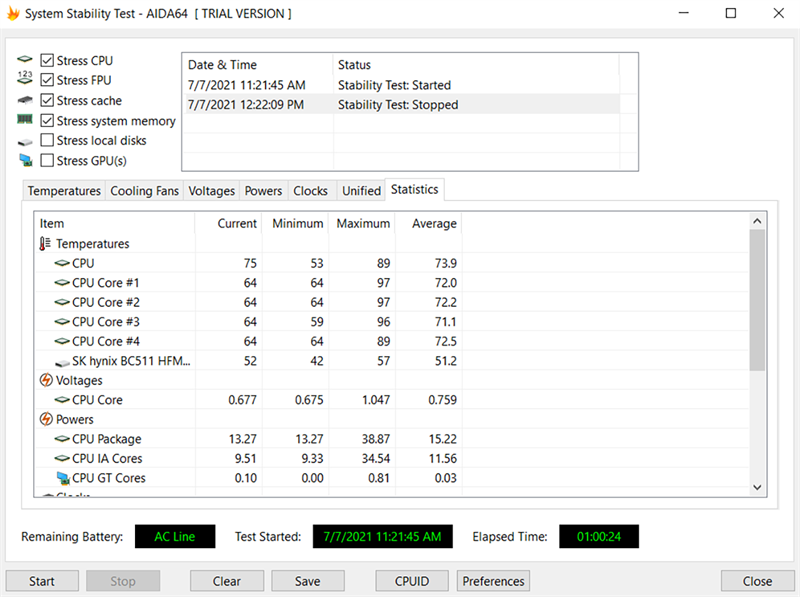Enable the Stress GPU(s) checkbox
This screenshot has width=800, height=597.
click(47, 160)
